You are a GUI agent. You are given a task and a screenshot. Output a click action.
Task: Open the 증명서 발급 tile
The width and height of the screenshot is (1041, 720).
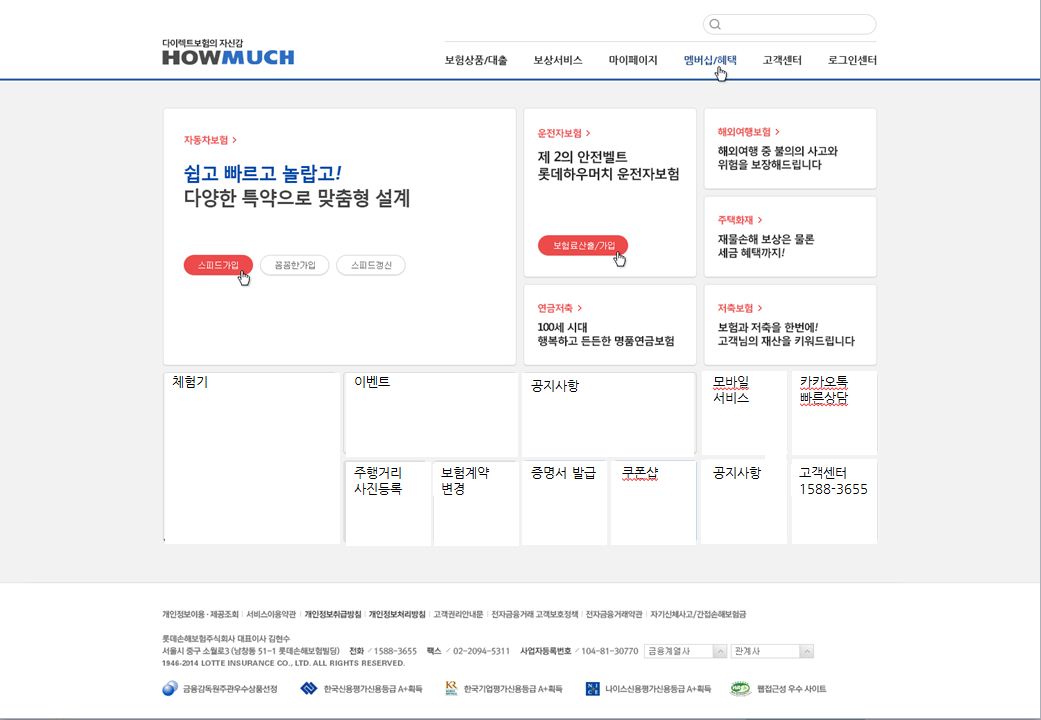click(564, 503)
